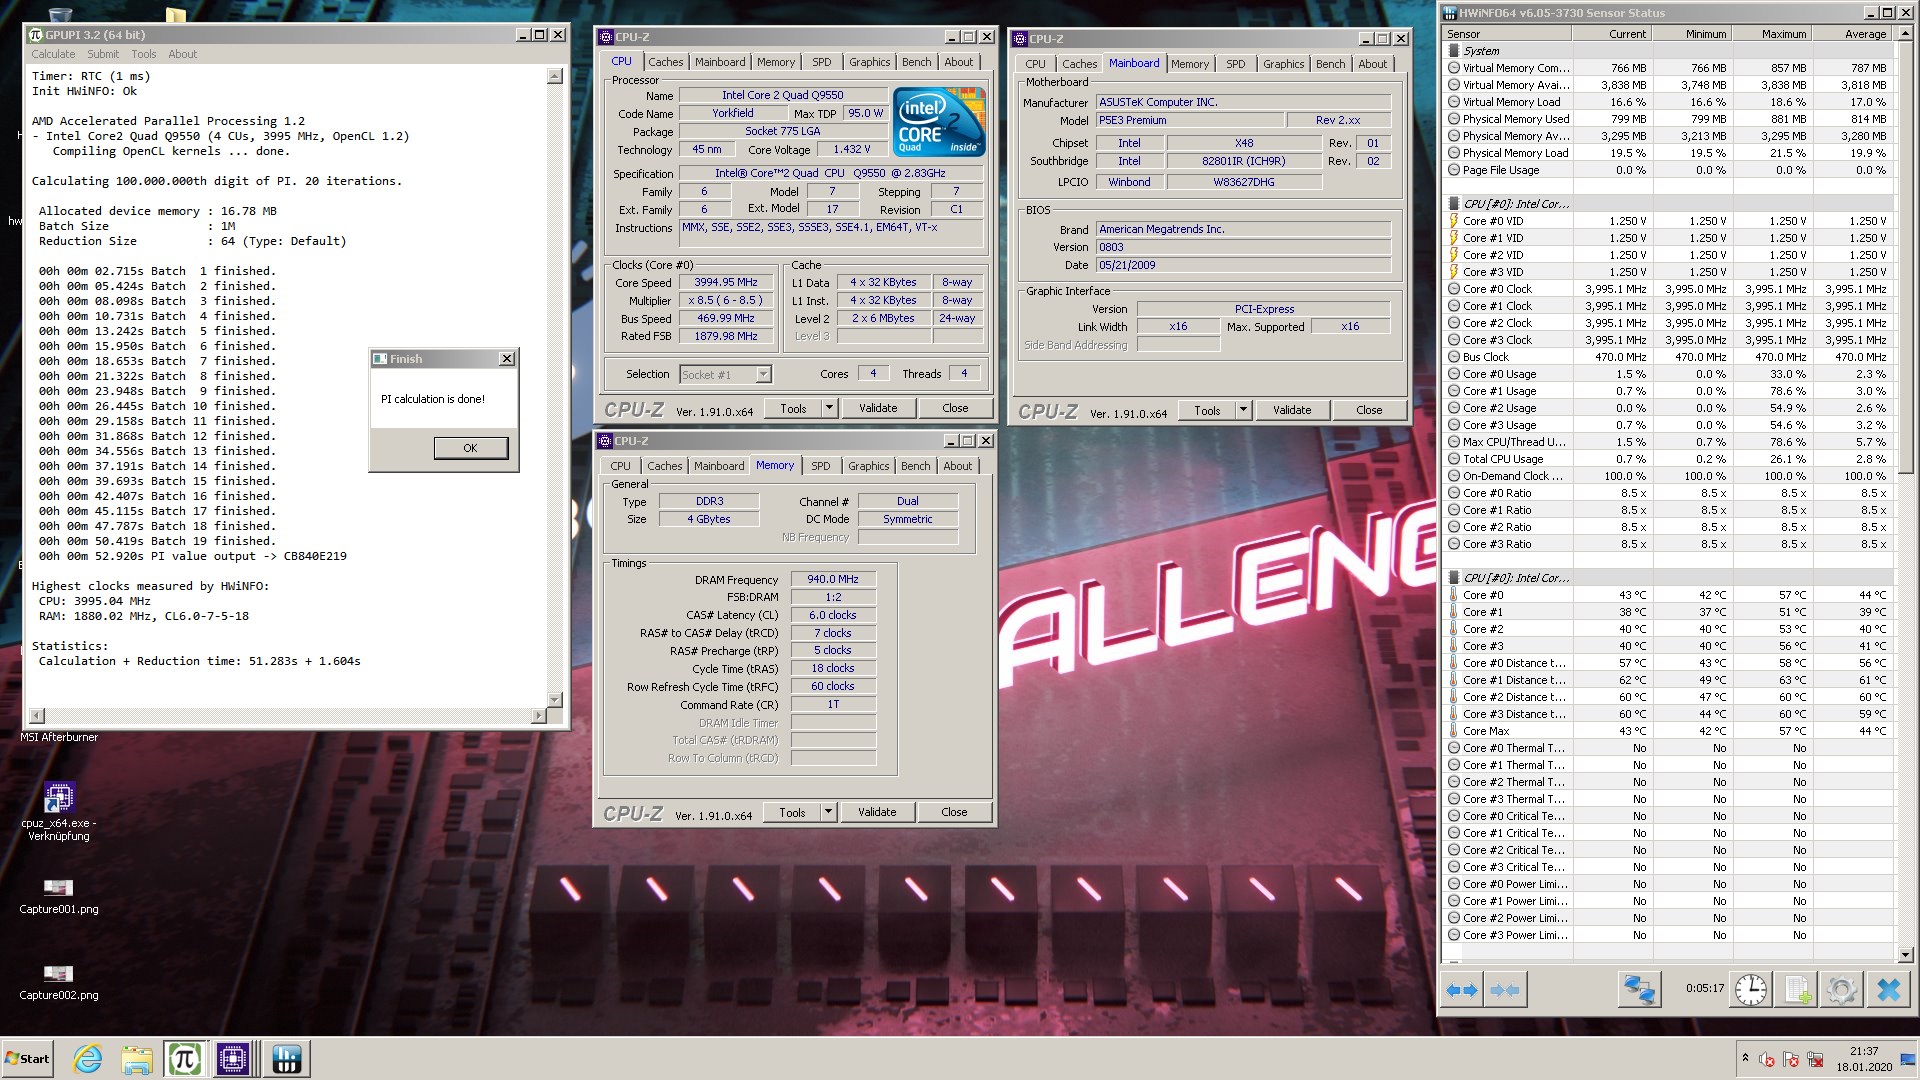Open cpuz_x64.exe desktop shortcut
The height and width of the screenshot is (1080, 1920).
59,811
